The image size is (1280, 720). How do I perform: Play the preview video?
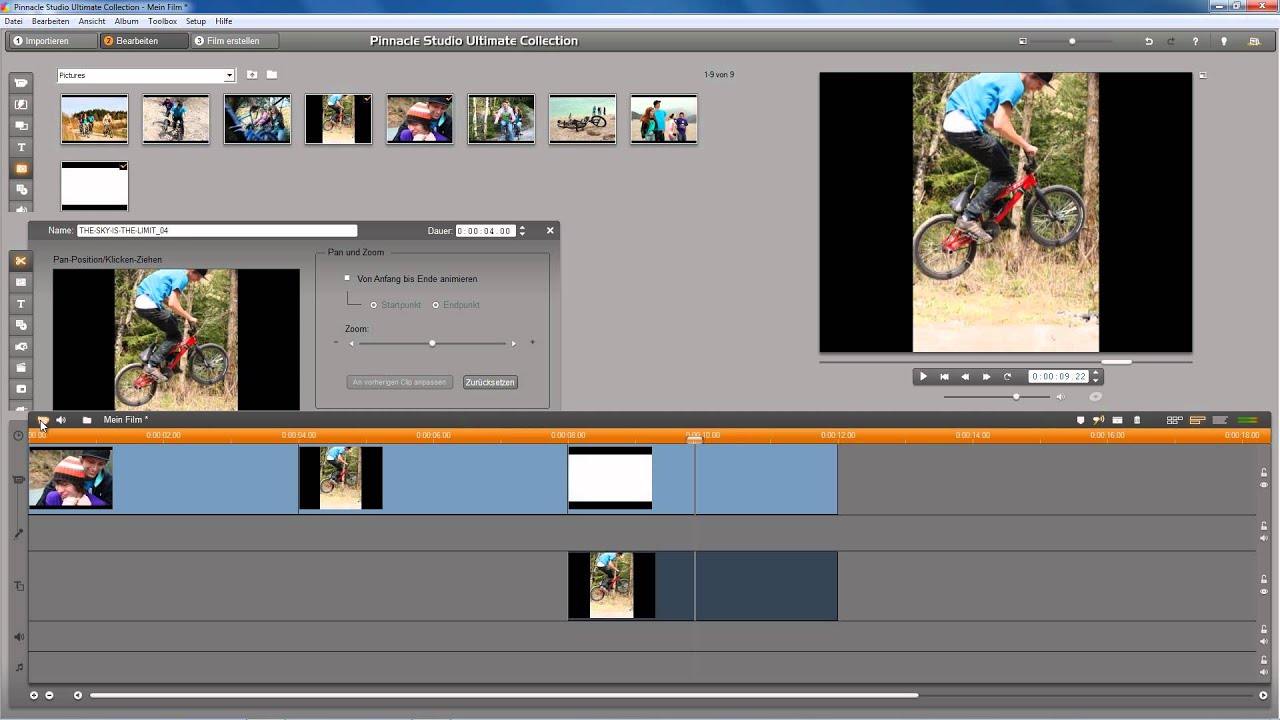pos(923,377)
